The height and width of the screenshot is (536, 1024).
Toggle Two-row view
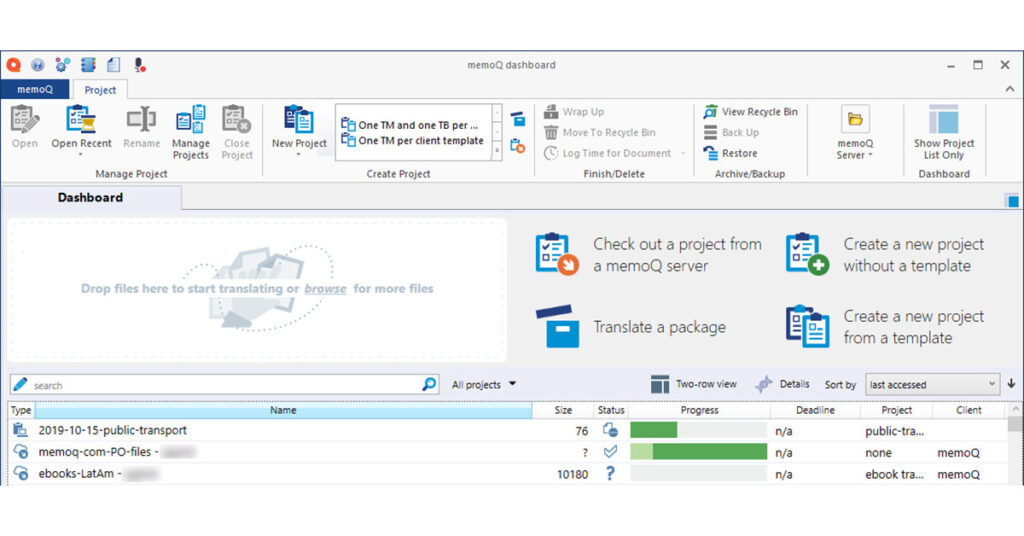[x=694, y=384]
